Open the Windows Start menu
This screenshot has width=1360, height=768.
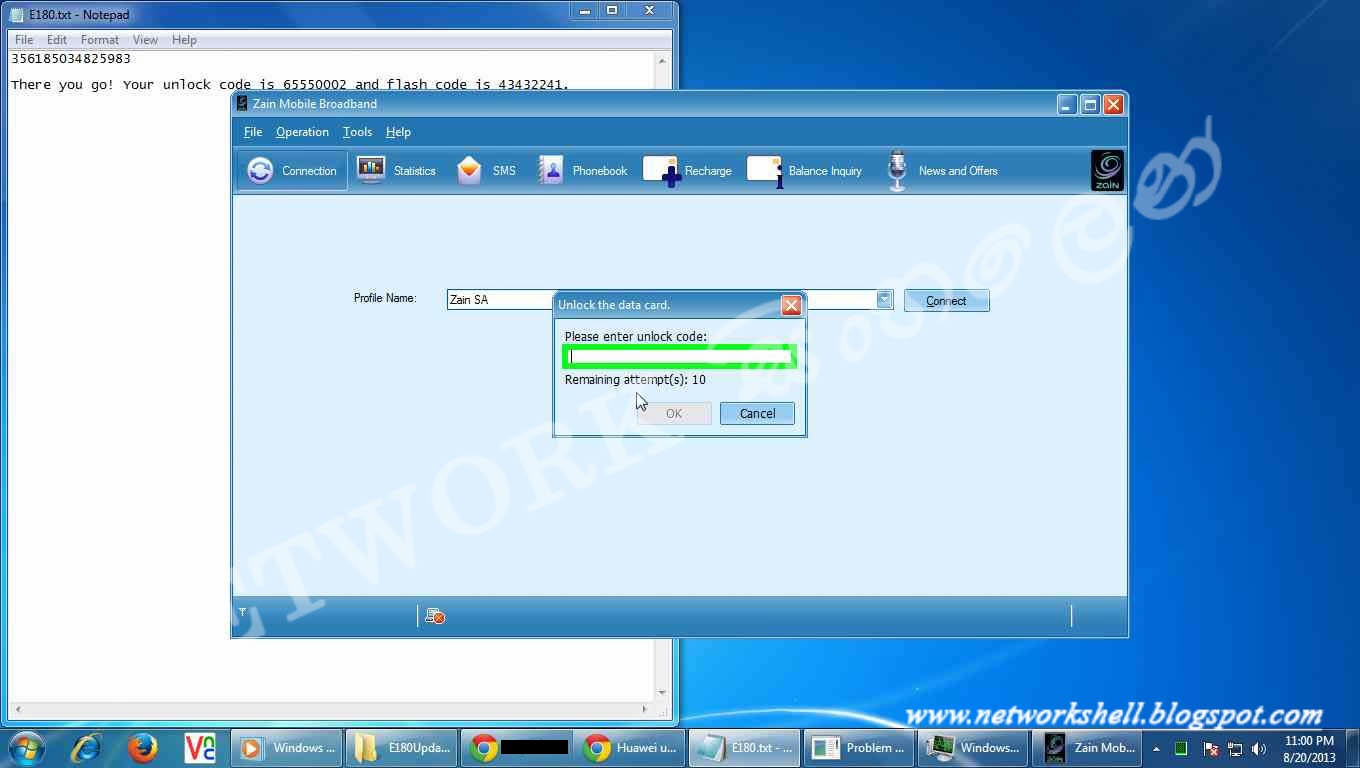point(26,747)
